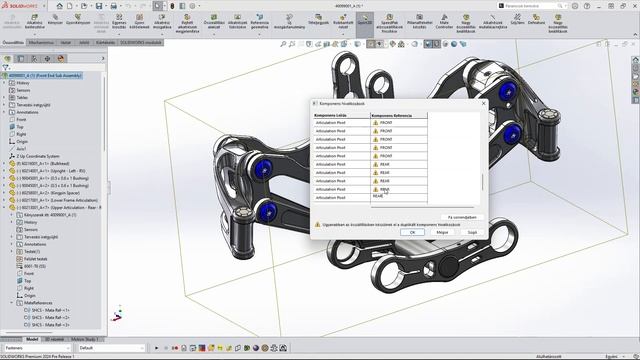Open the Default configuration dropdown

pyautogui.click(x=111, y=348)
